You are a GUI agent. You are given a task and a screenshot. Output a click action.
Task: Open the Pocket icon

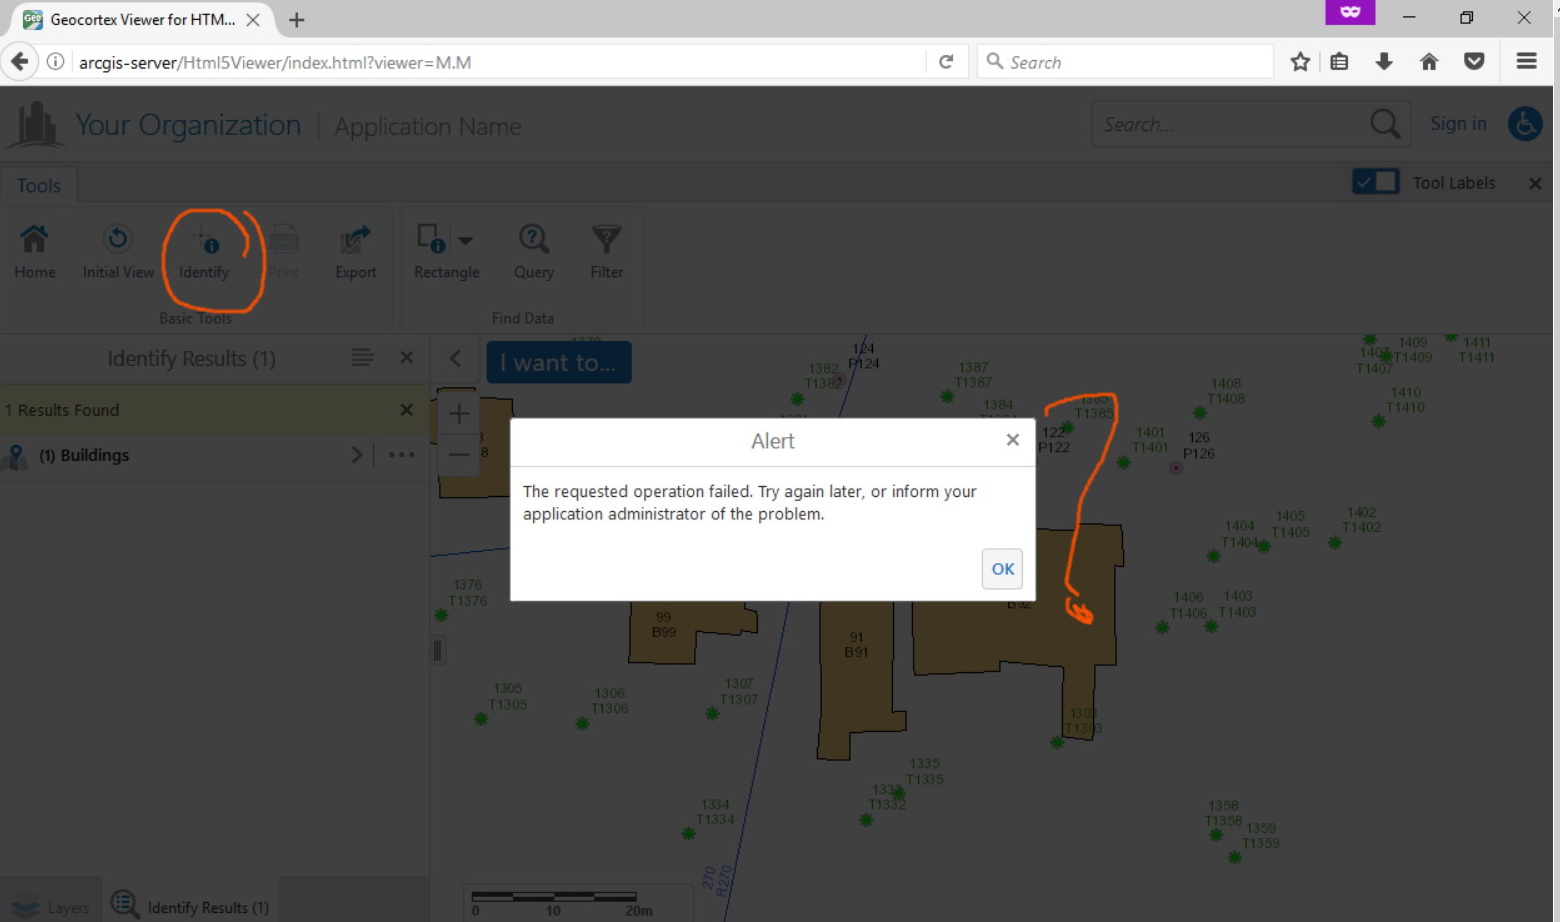coord(1474,62)
